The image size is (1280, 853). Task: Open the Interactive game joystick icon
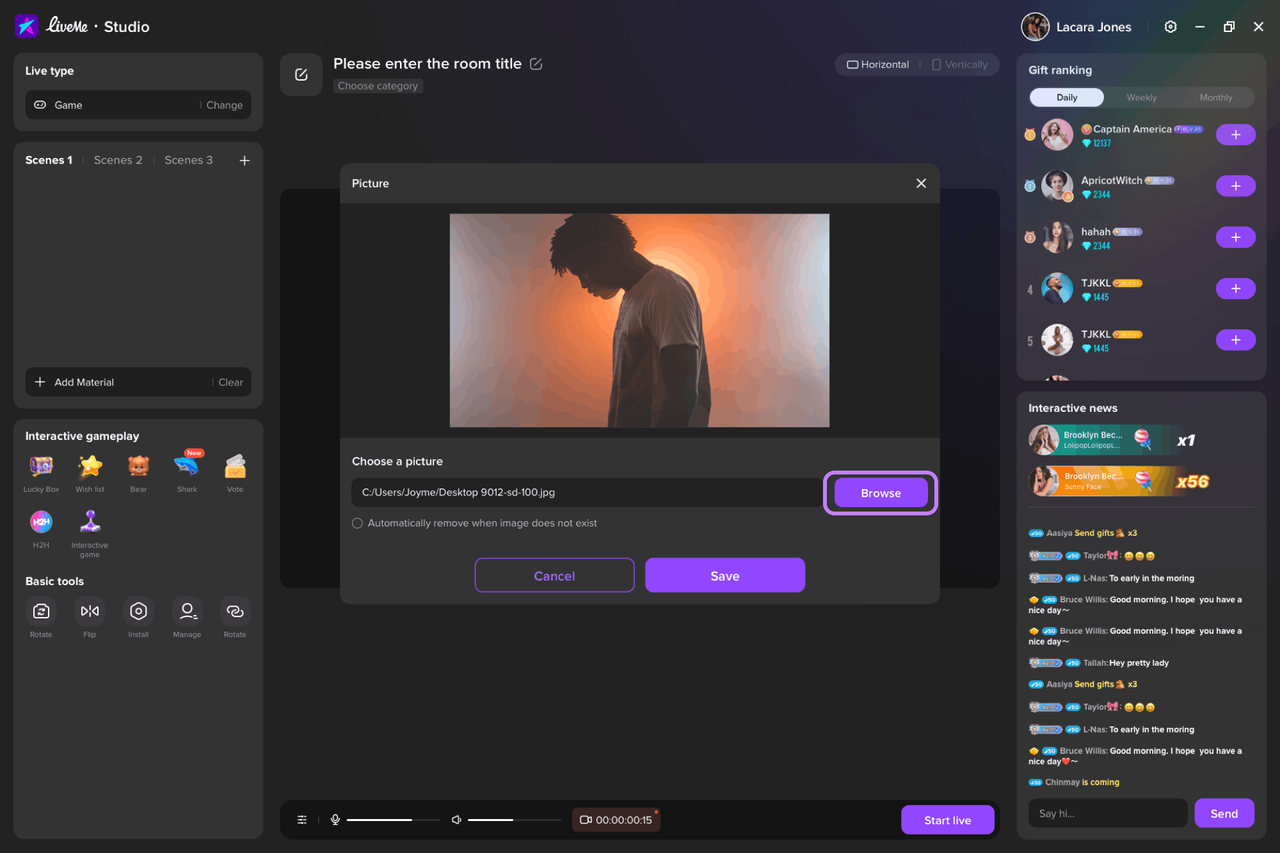(x=89, y=522)
